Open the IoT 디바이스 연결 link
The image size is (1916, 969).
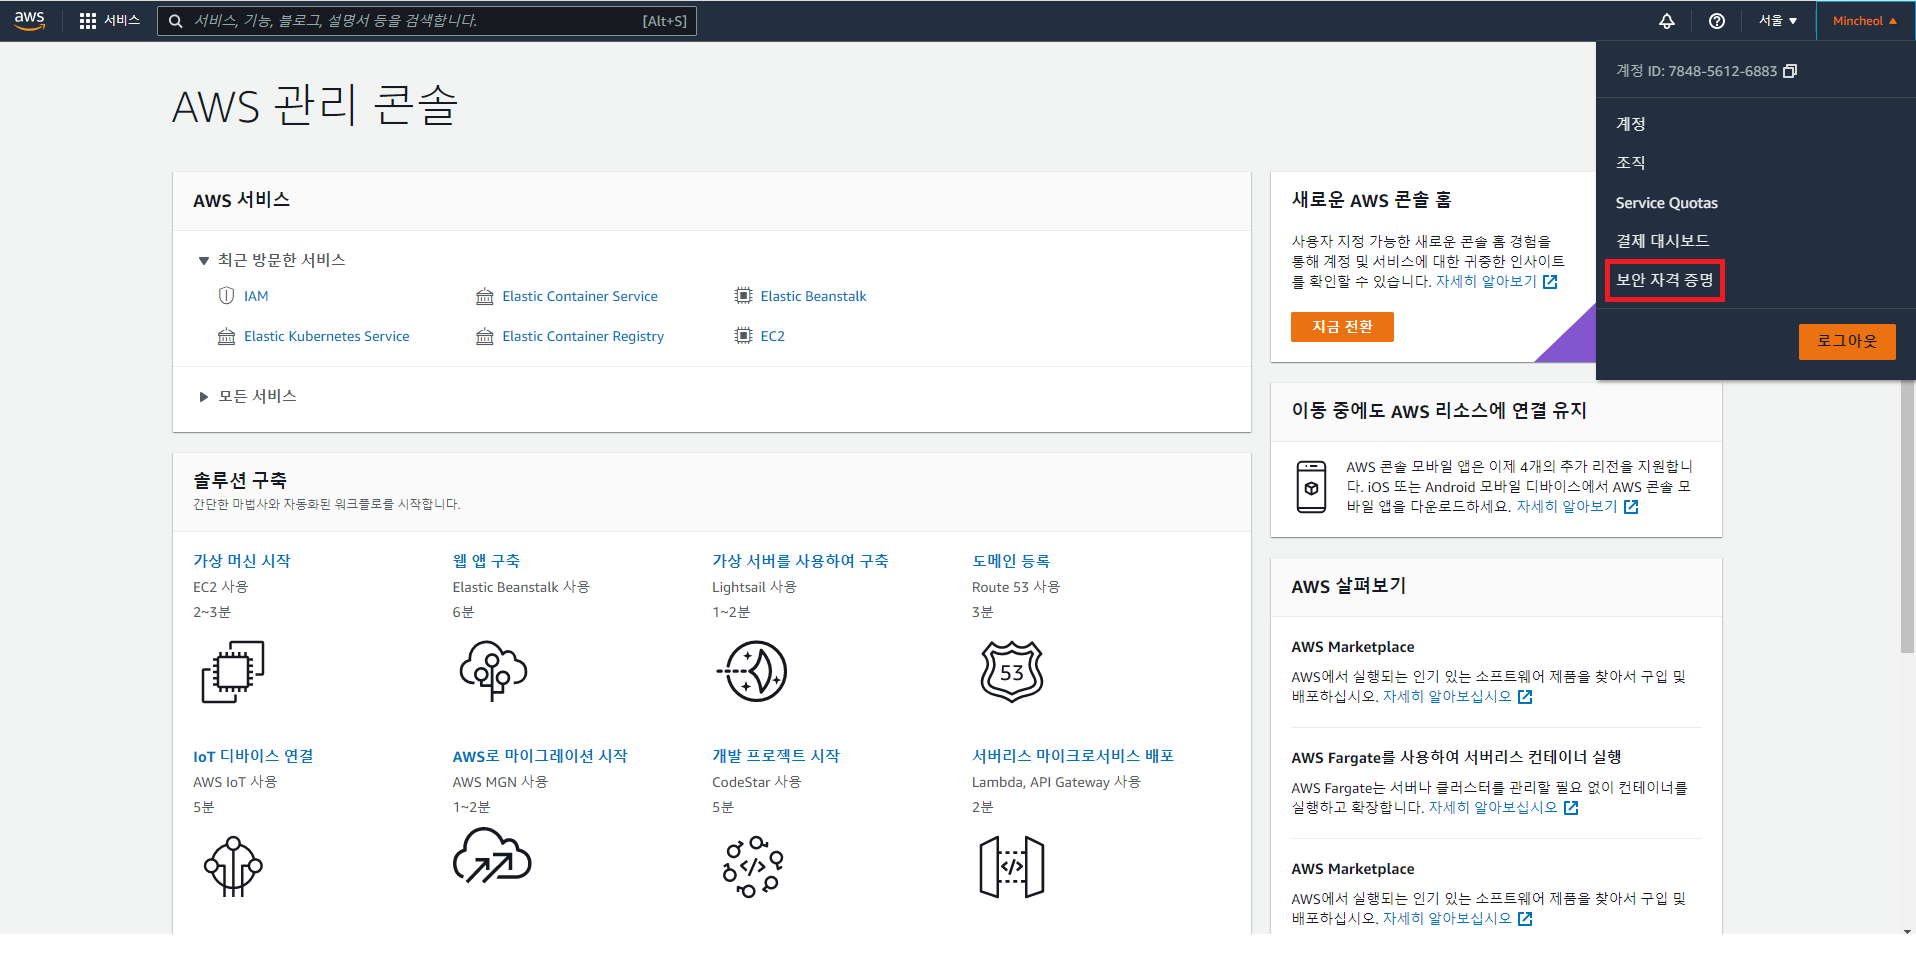point(253,756)
